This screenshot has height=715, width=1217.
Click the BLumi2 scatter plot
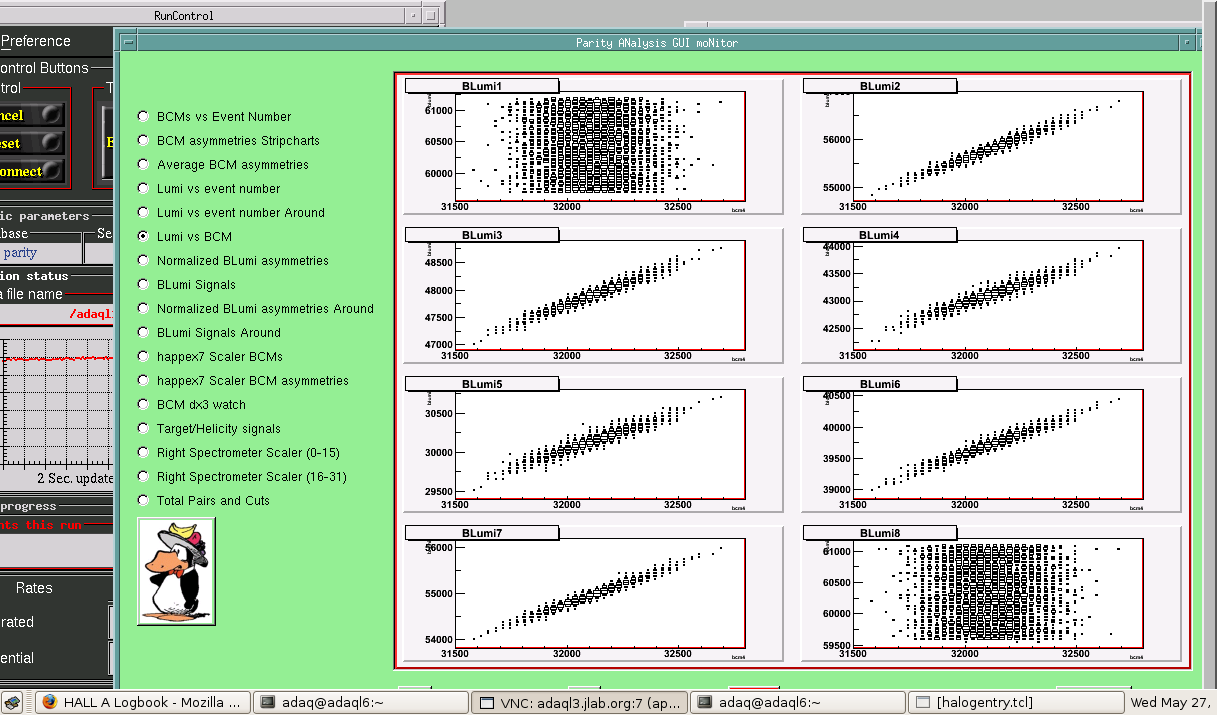coord(998,146)
